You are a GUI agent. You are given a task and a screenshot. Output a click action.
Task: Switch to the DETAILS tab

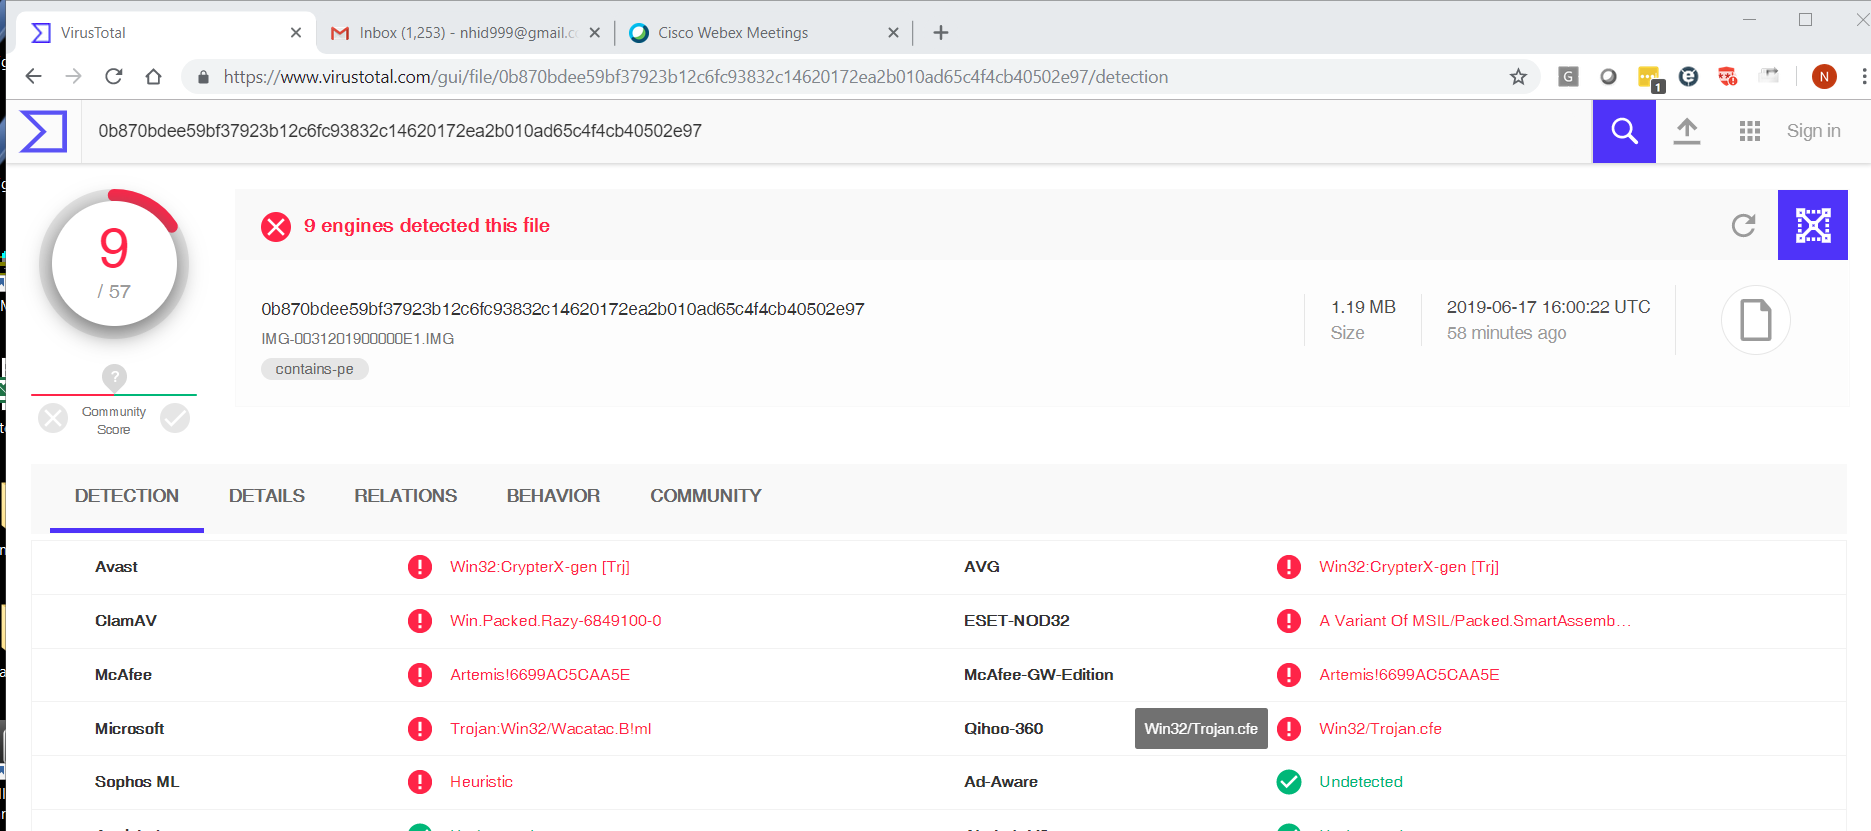(x=266, y=496)
